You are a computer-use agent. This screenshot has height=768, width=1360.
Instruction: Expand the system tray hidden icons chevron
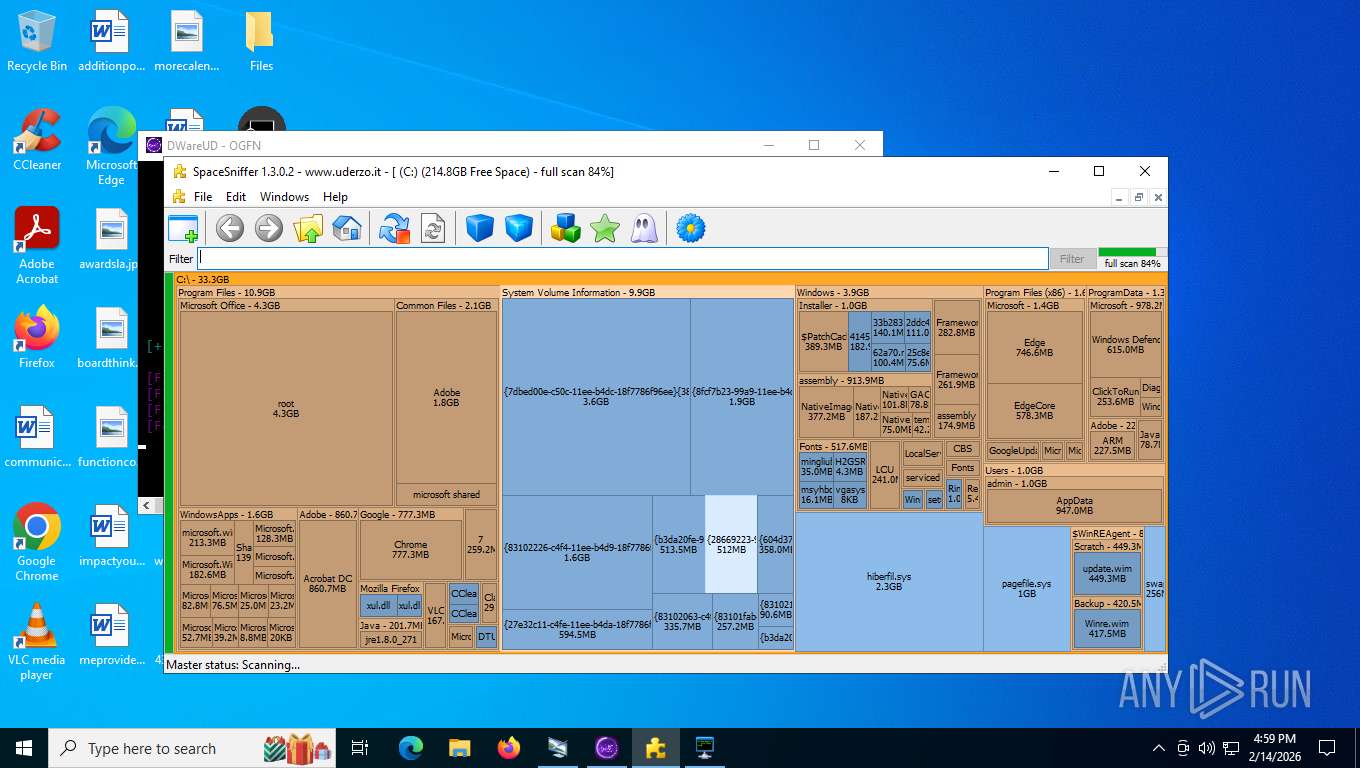(1159, 748)
